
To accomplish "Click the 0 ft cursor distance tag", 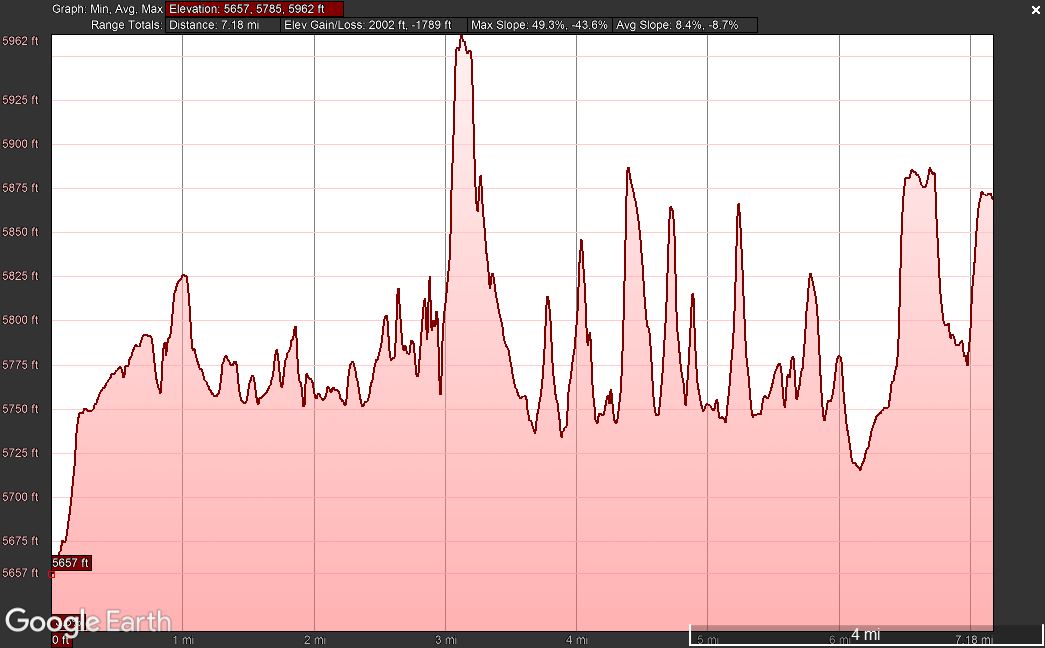I will (x=61, y=640).
